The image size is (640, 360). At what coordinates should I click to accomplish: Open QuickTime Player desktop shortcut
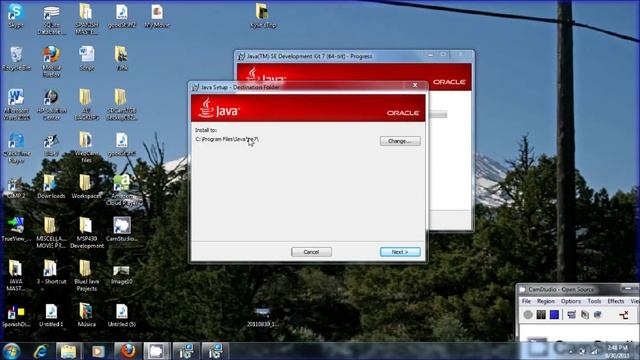(16, 147)
